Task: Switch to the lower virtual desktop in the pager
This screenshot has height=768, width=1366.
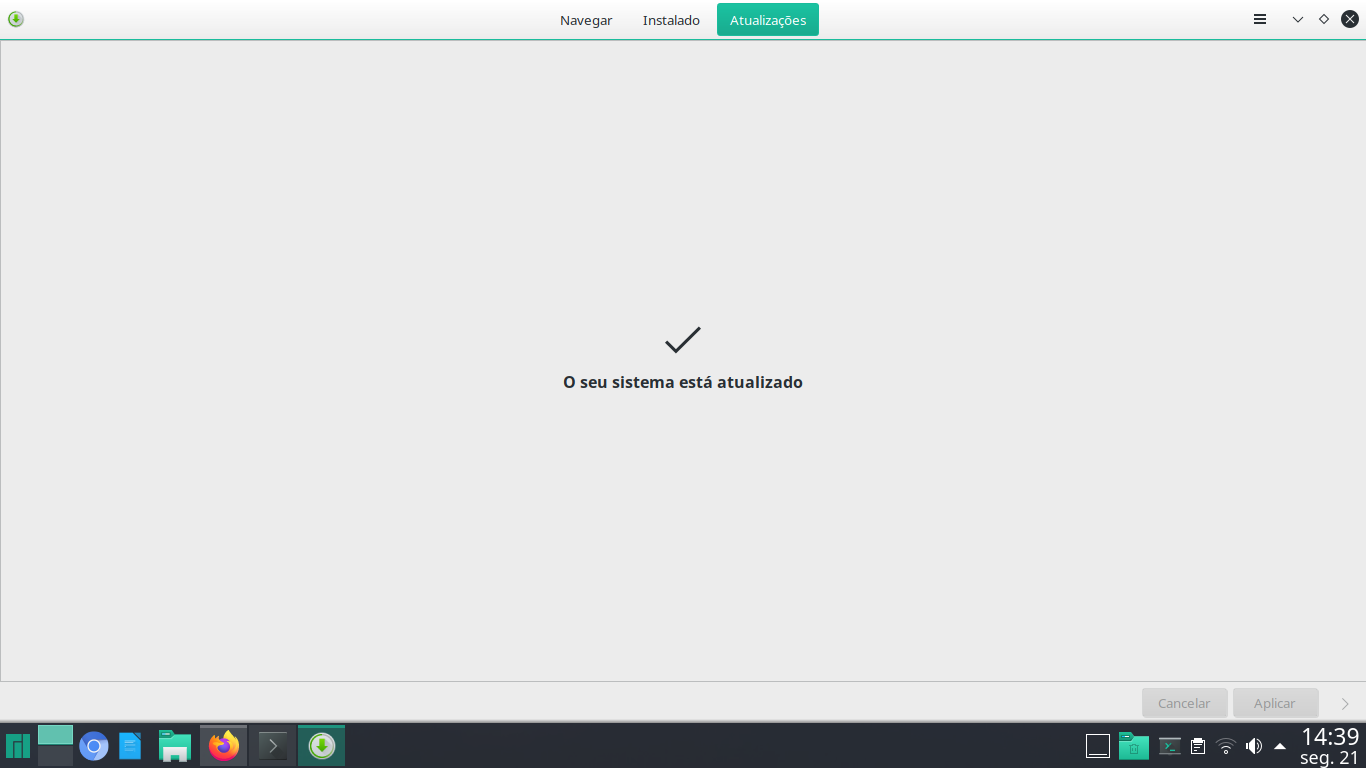Action: pyautogui.click(x=55, y=756)
